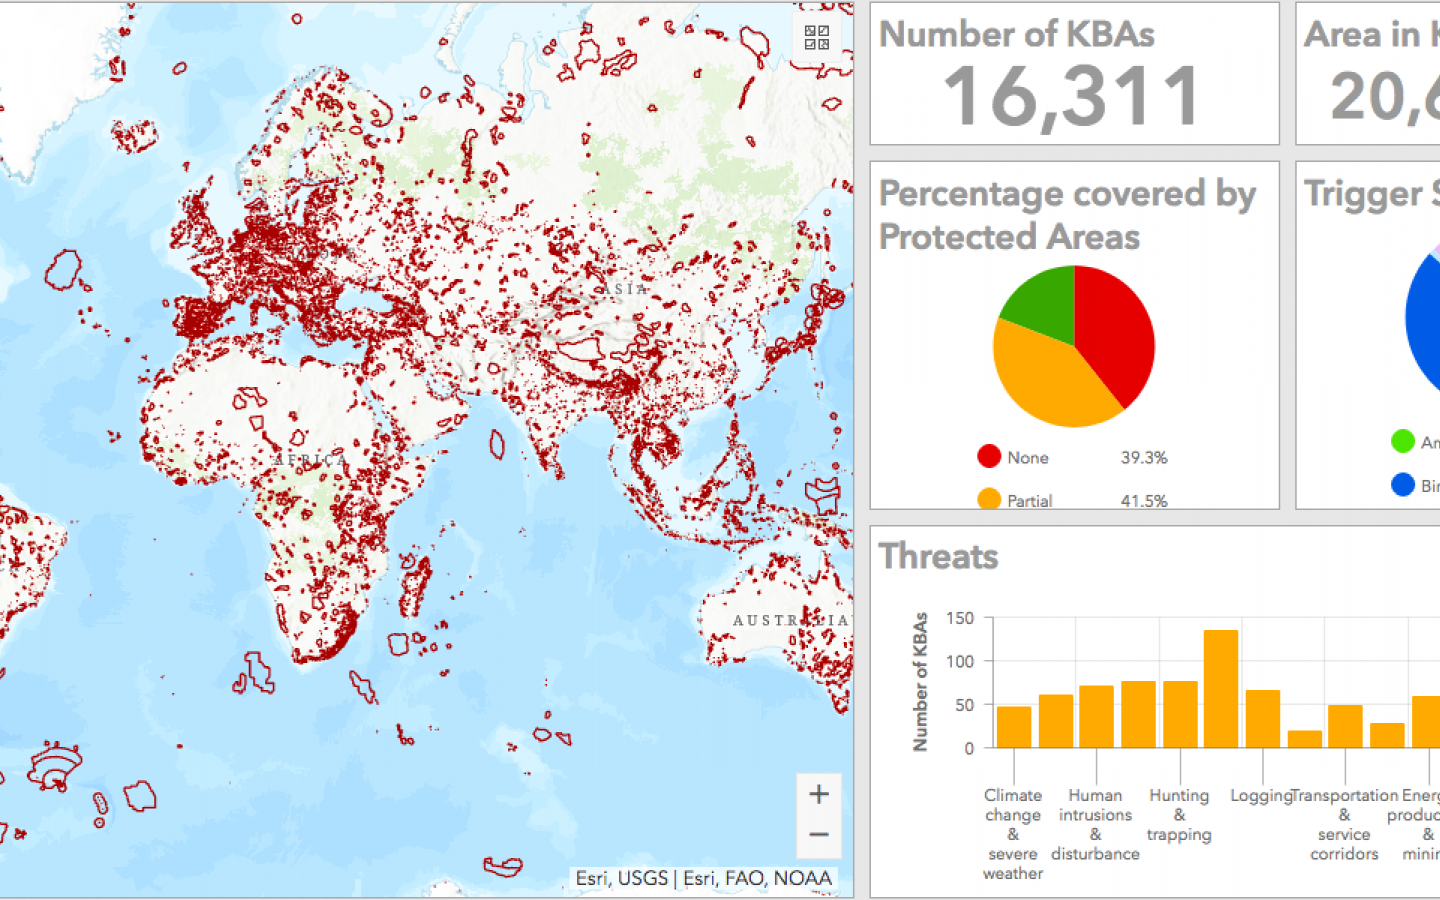Click the Human intrusions & disturbance bar
Image resolution: width=1440 pixels, height=900 pixels.
coord(1097,716)
